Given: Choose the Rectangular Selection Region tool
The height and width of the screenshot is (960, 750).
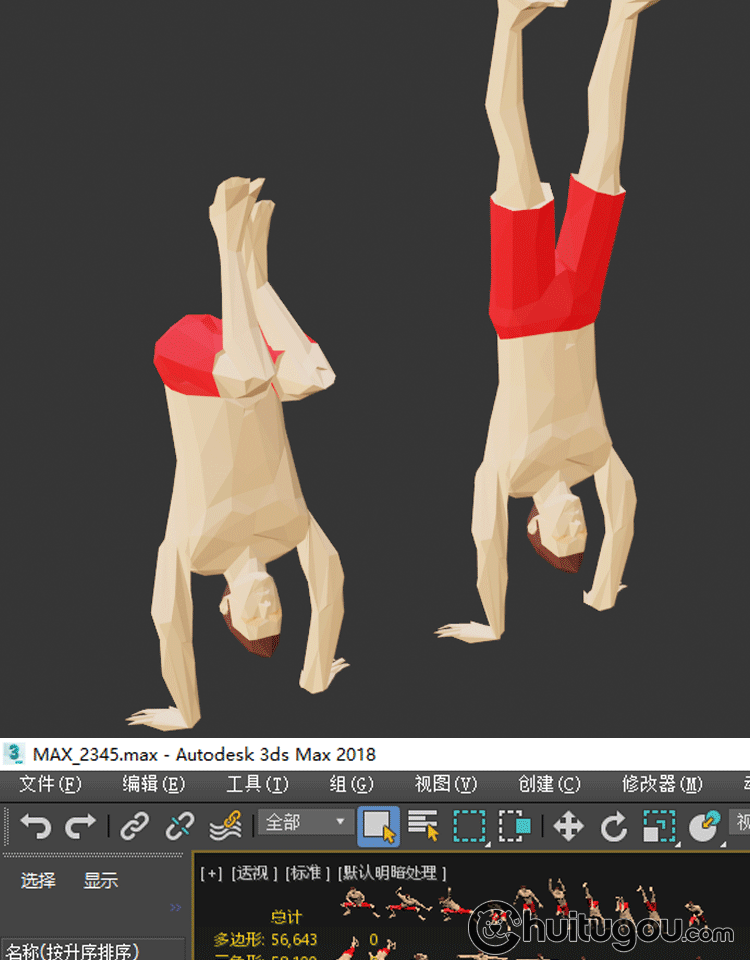Looking at the screenshot, I should [x=470, y=827].
